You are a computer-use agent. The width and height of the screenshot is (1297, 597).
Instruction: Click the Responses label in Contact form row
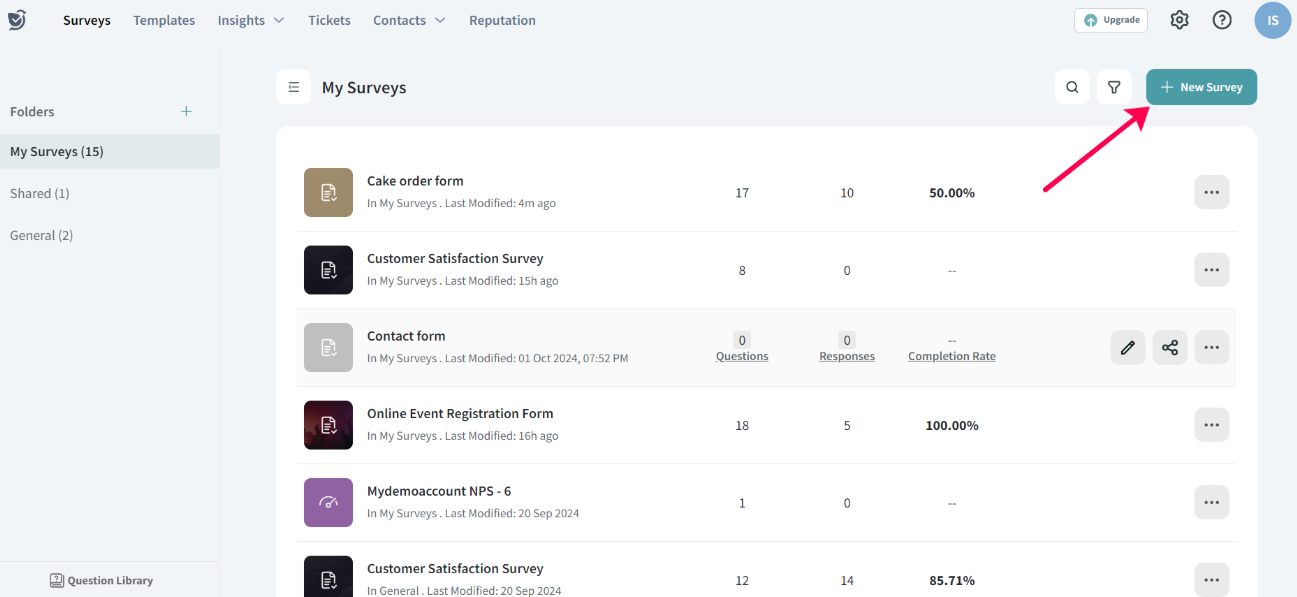847,356
